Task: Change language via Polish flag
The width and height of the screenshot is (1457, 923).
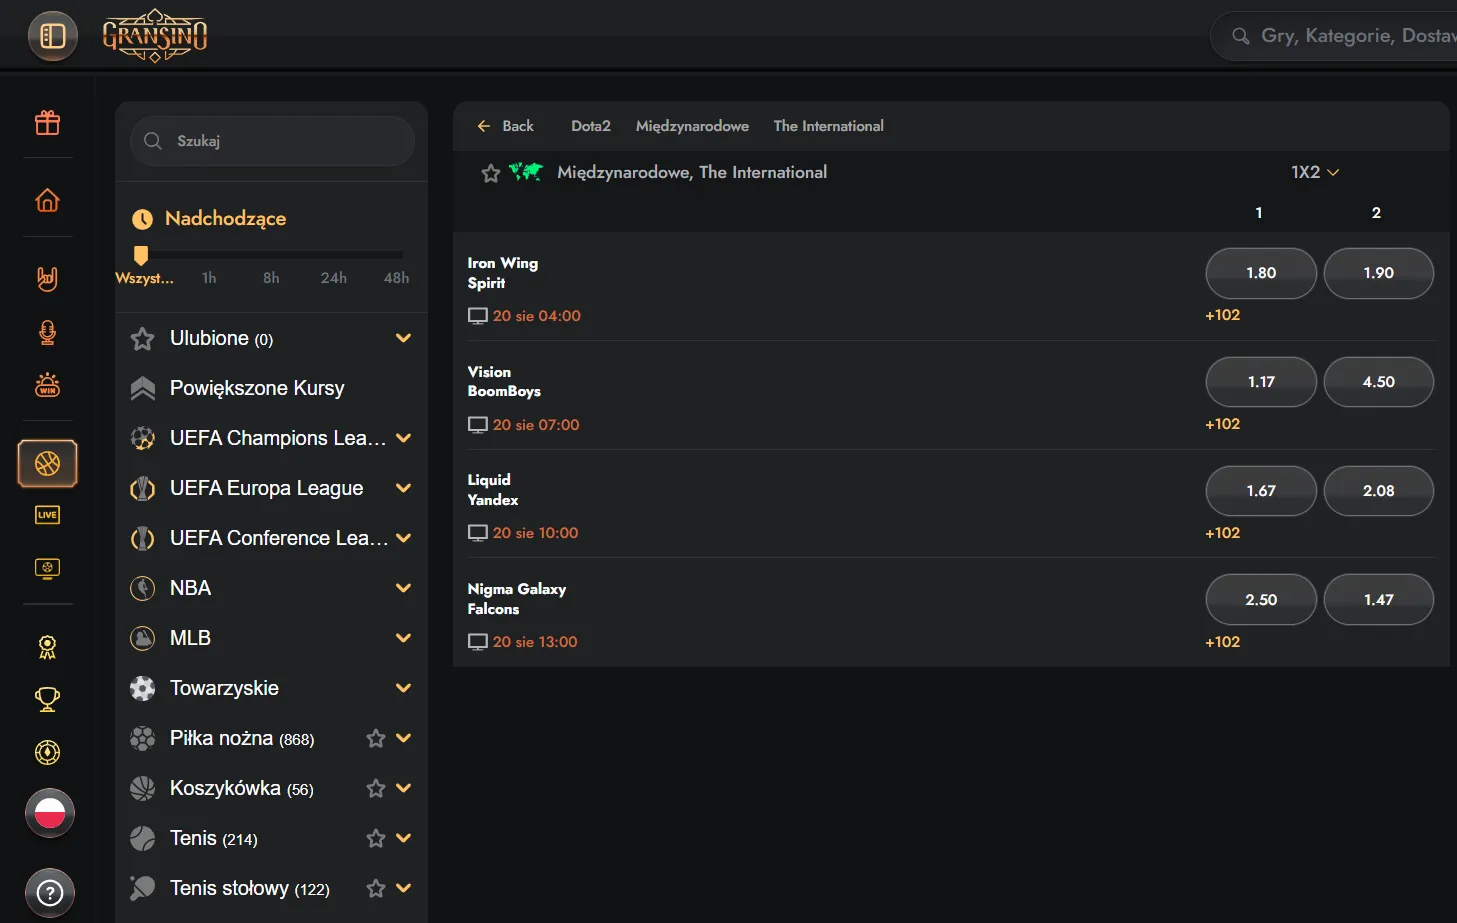Action: tap(50, 812)
